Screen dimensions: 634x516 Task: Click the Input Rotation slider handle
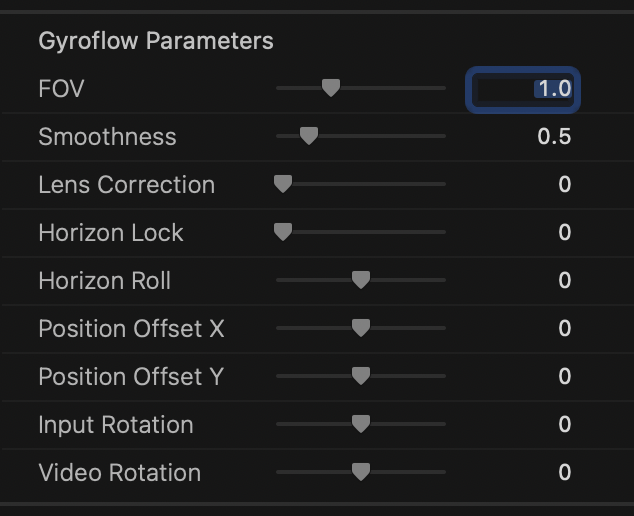pyautogui.click(x=361, y=424)
